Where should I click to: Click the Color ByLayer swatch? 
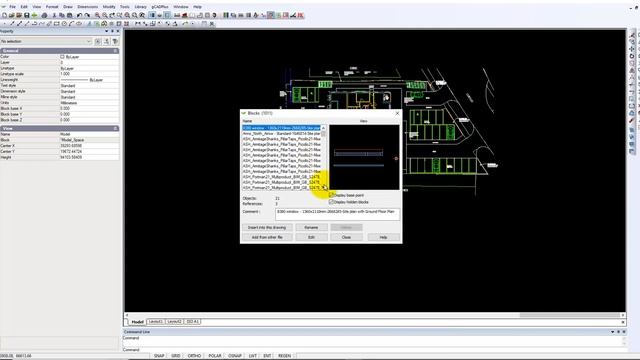pos(62,57)
